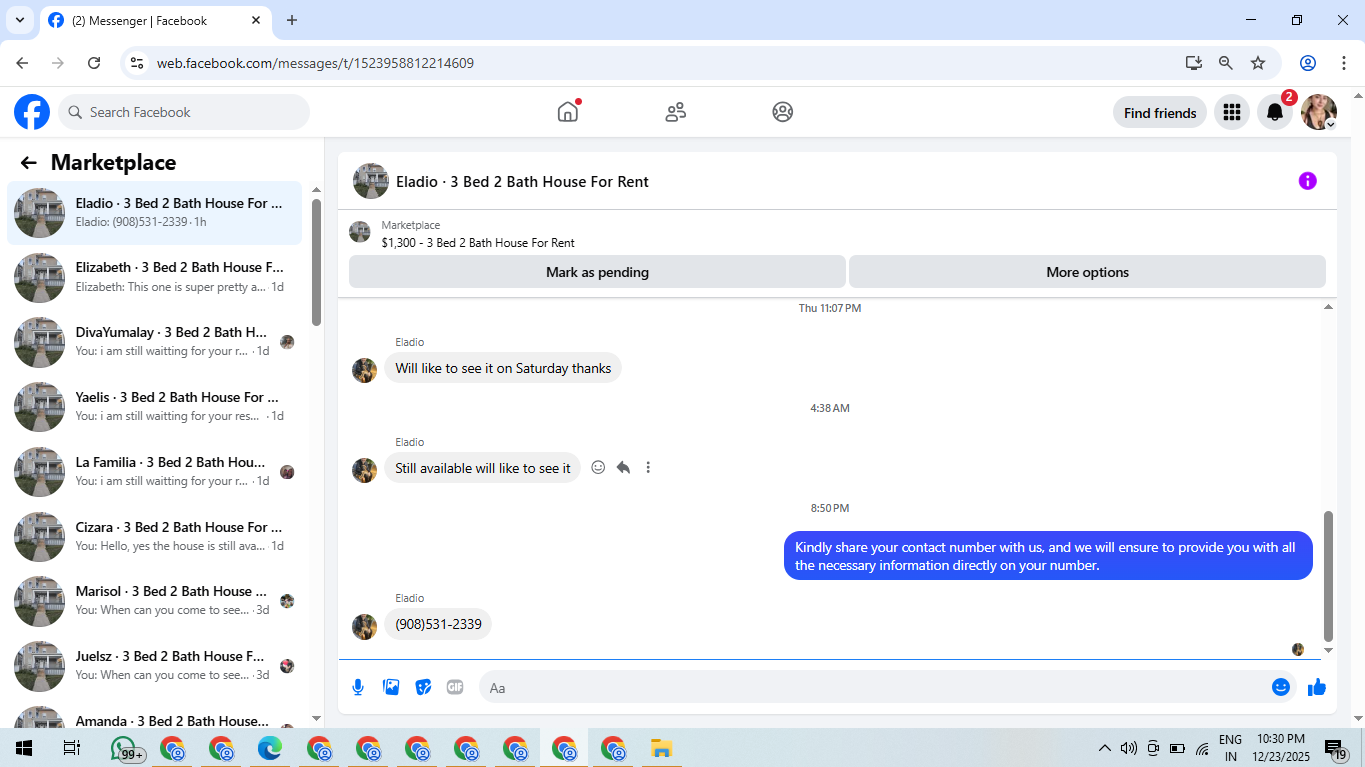This screenshot has width=1365, height=767.
Task: Open more menu for 'Still available' message
Action: pos(648,467)
